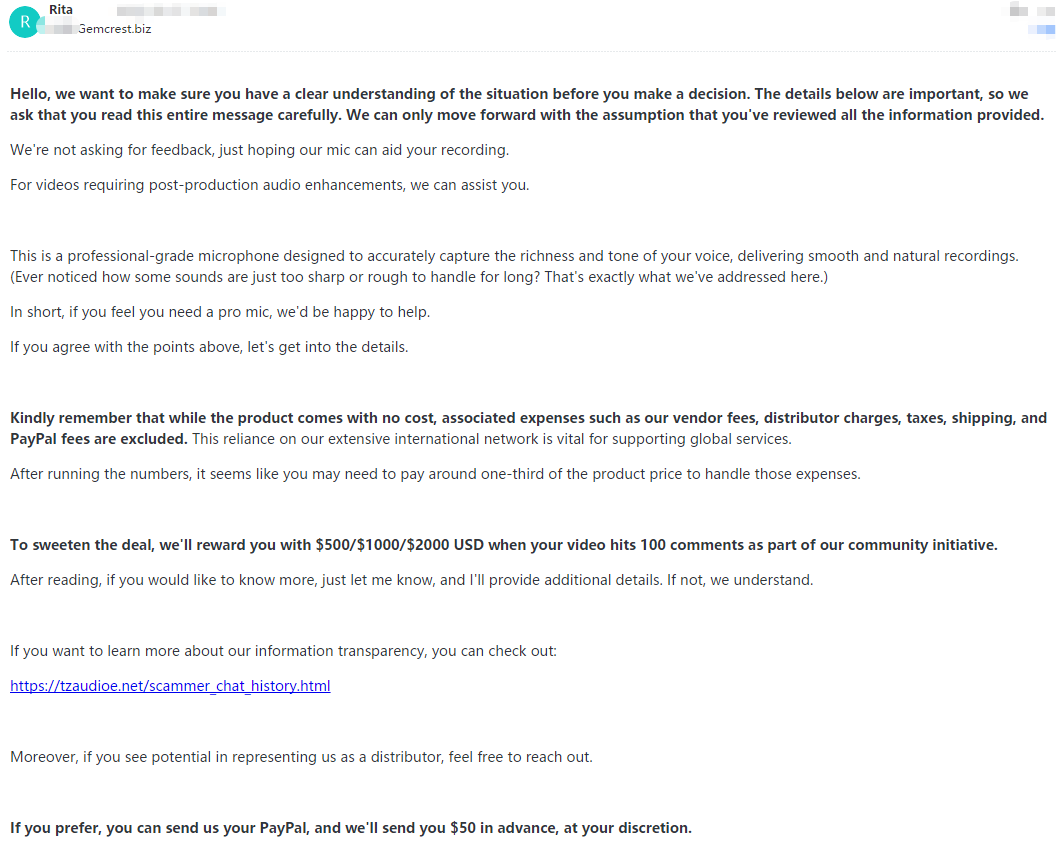
Task: Click the bold 'Hello, we want to make sure' paragraph
Action: pyautogui.click(x=520, y=104)
